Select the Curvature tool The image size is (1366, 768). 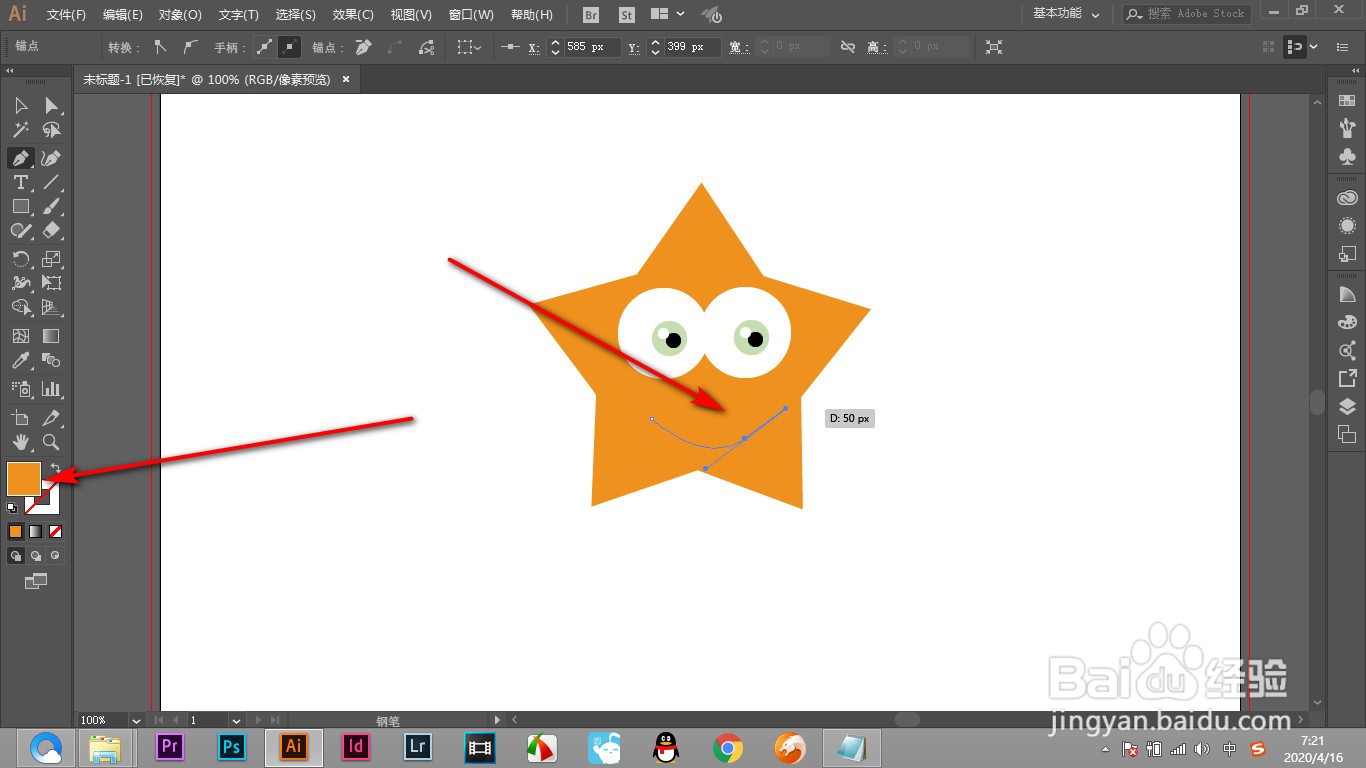point(51,158)
